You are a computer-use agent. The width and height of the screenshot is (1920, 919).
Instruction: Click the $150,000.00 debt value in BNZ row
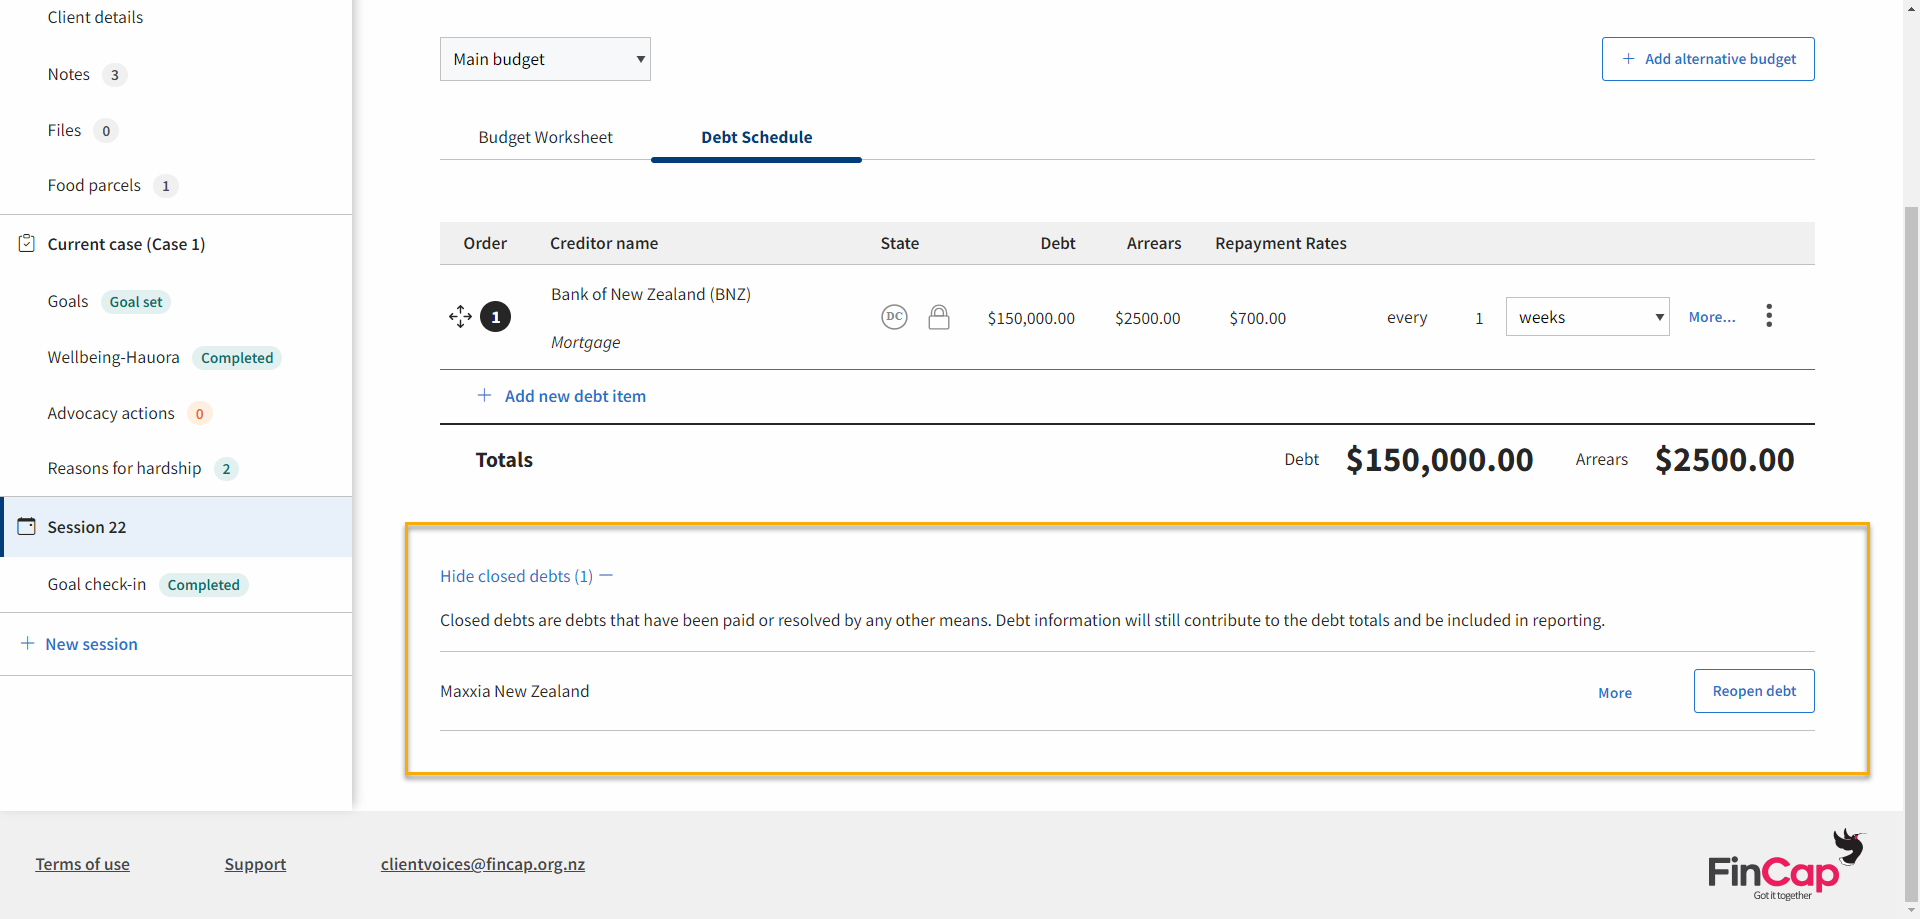click(x=1031, y=318)
